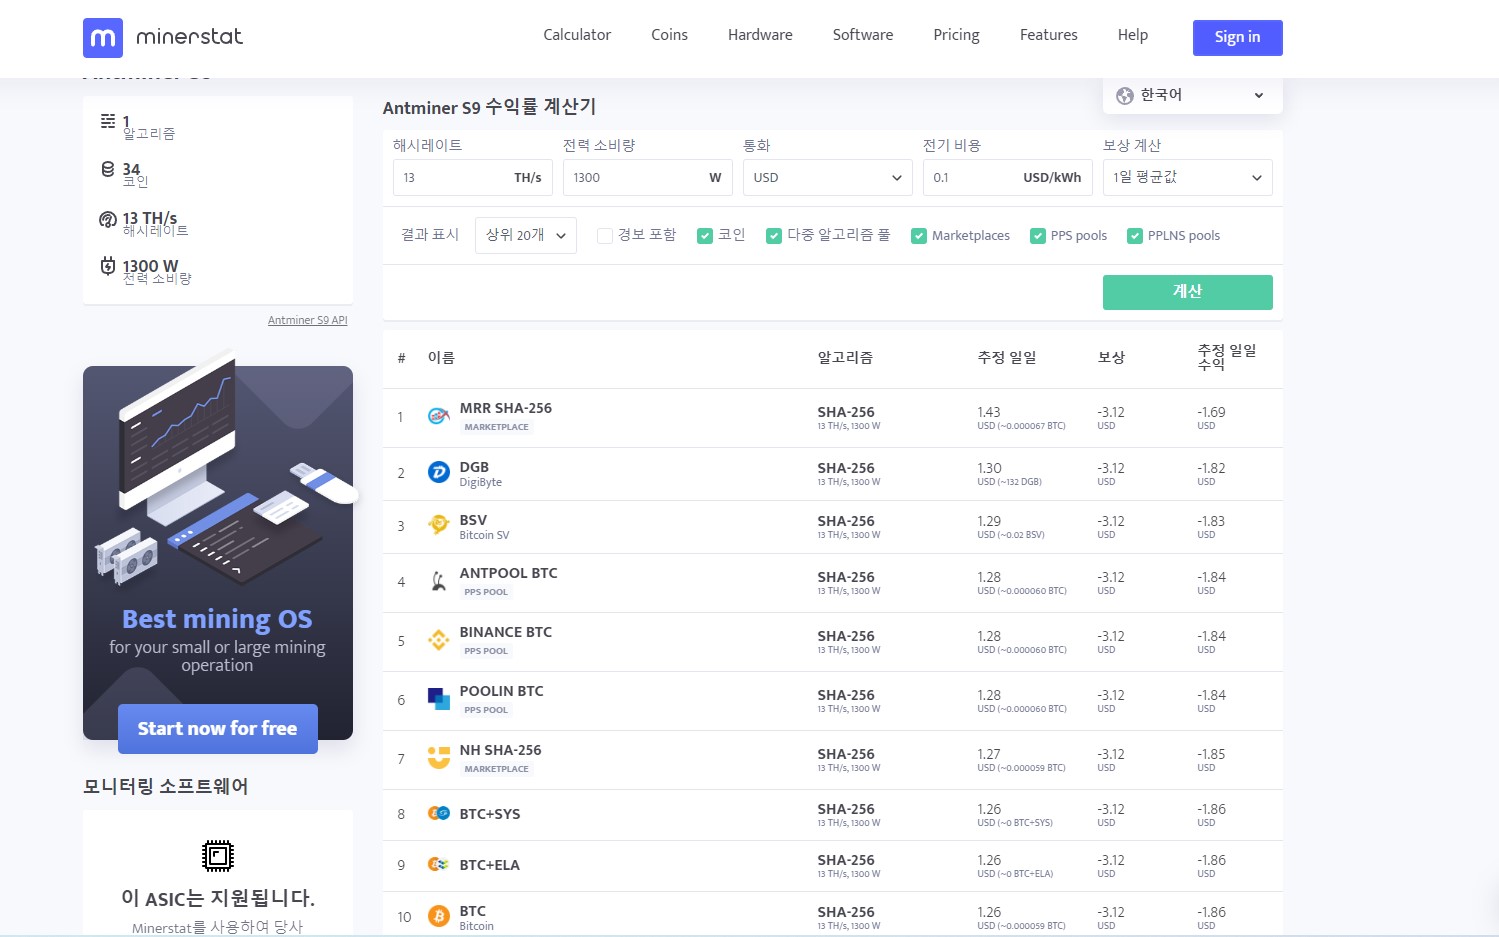Open the Coins menu item
Viewport: 1499px width, 937px height.
point(669,35)
